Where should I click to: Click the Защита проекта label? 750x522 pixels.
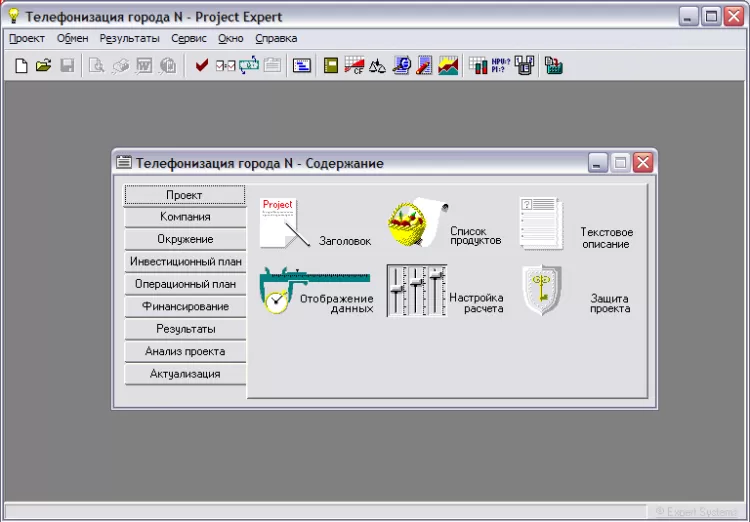click(610, 303)
